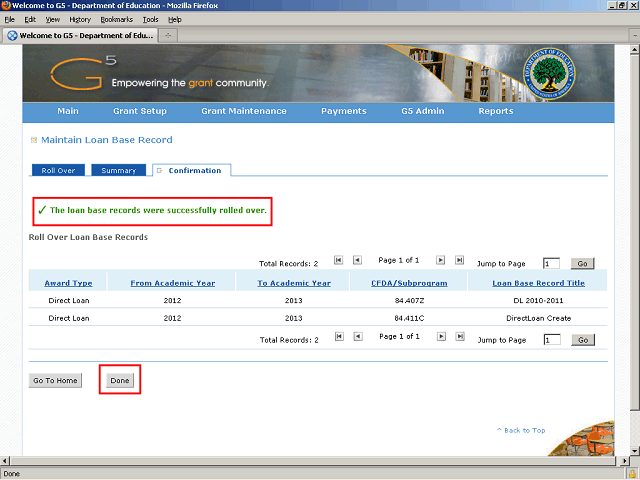Click the Firefox icon in title bar

[x=6, y=5]
